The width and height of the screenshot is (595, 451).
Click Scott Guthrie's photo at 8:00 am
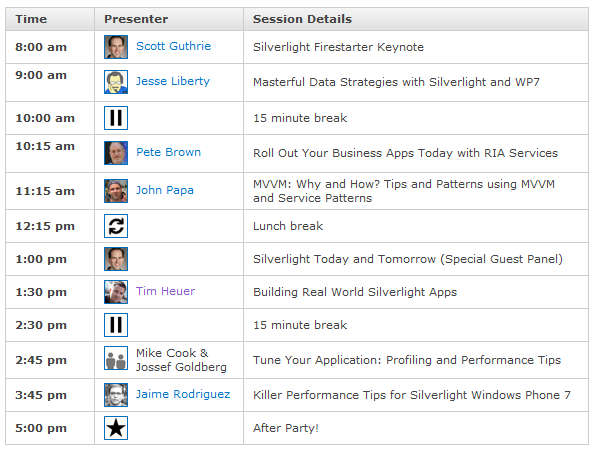click(x=116, y=47)
